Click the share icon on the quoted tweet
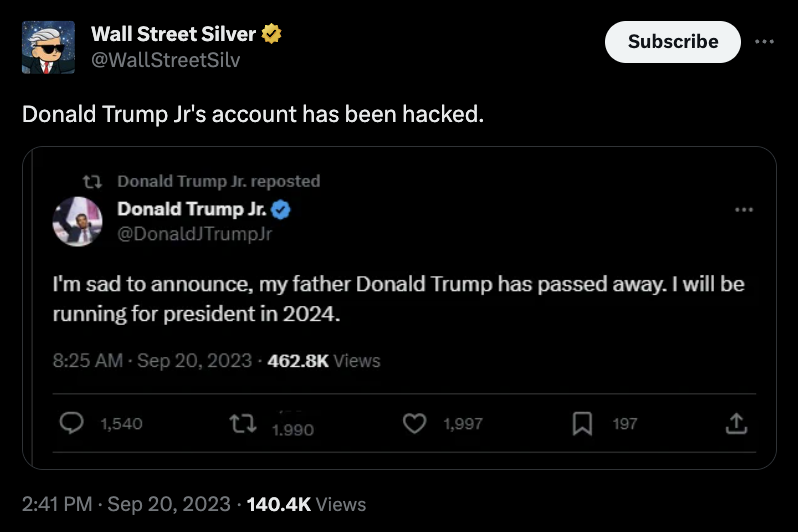The height and width of the screenshot is (532, 798). coord(735,424)
